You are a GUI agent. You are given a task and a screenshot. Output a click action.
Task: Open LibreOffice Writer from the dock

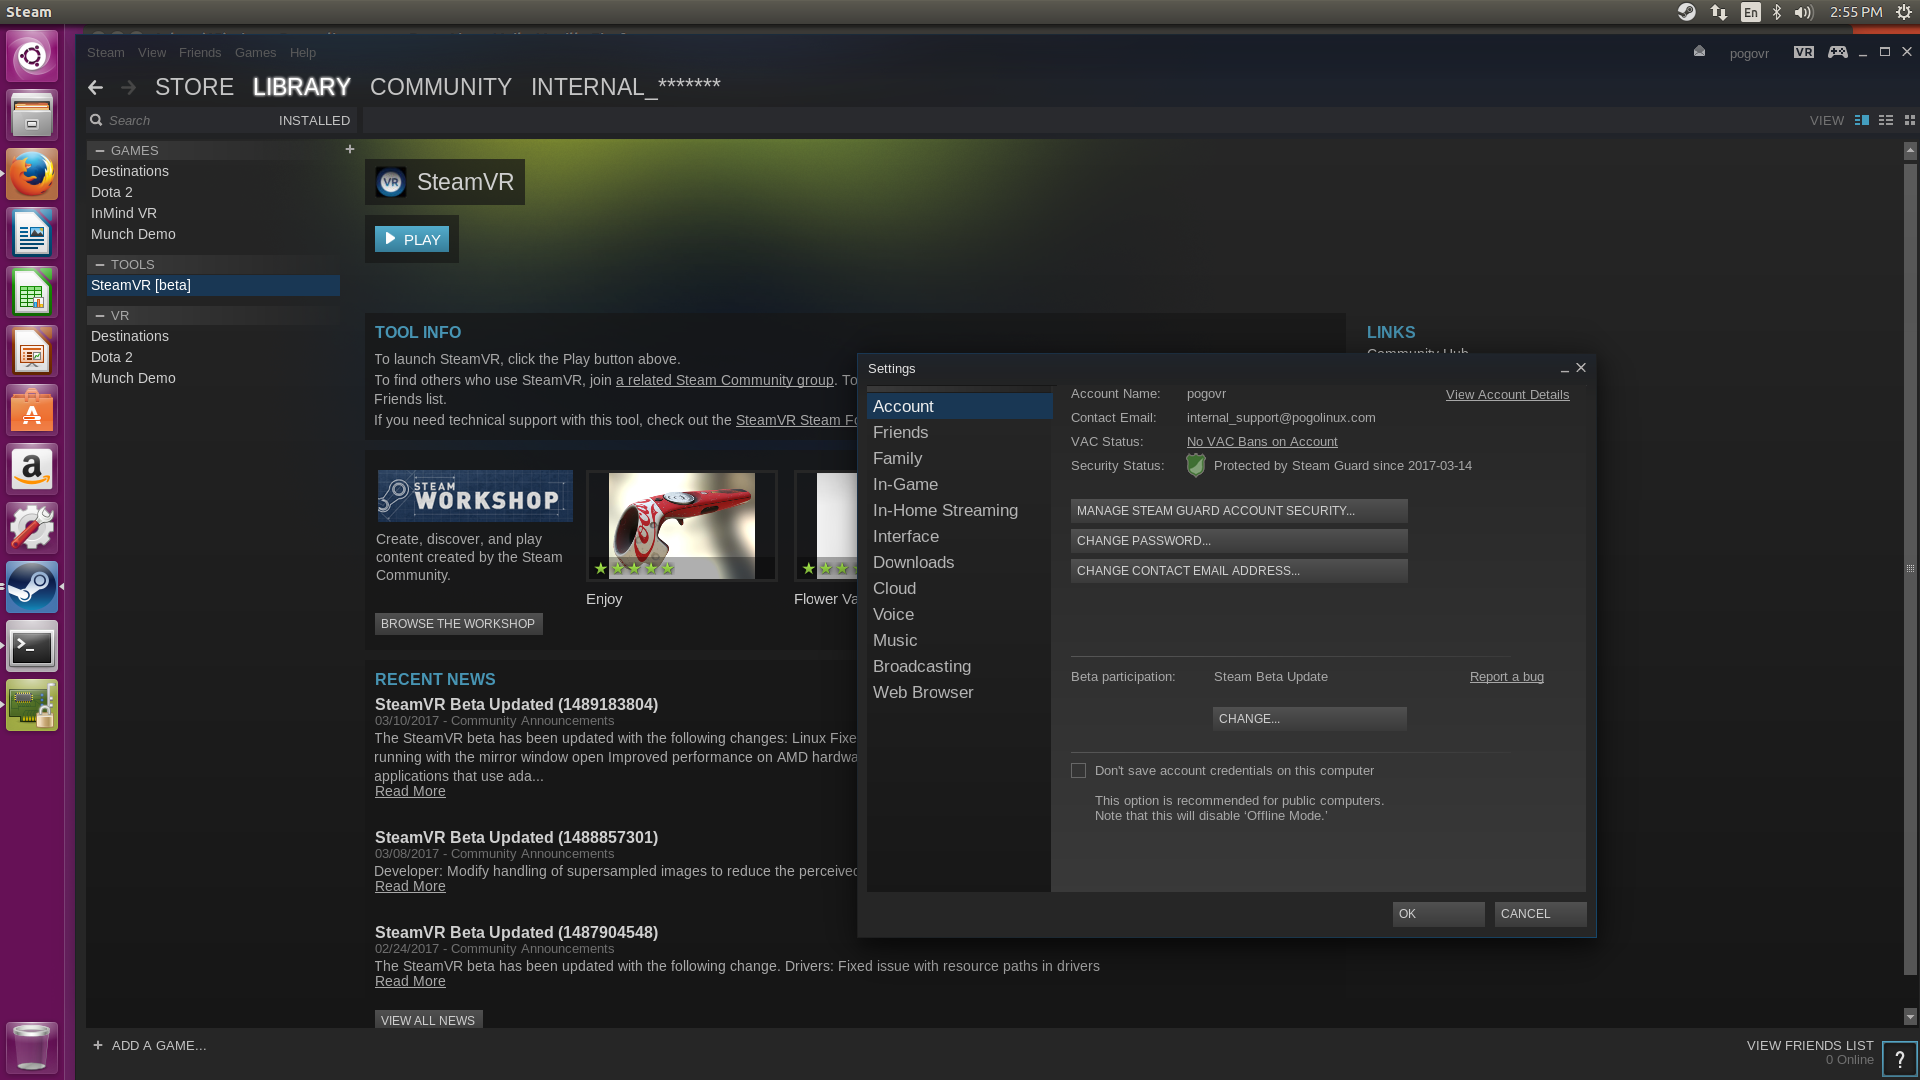(x=32, y=234)
